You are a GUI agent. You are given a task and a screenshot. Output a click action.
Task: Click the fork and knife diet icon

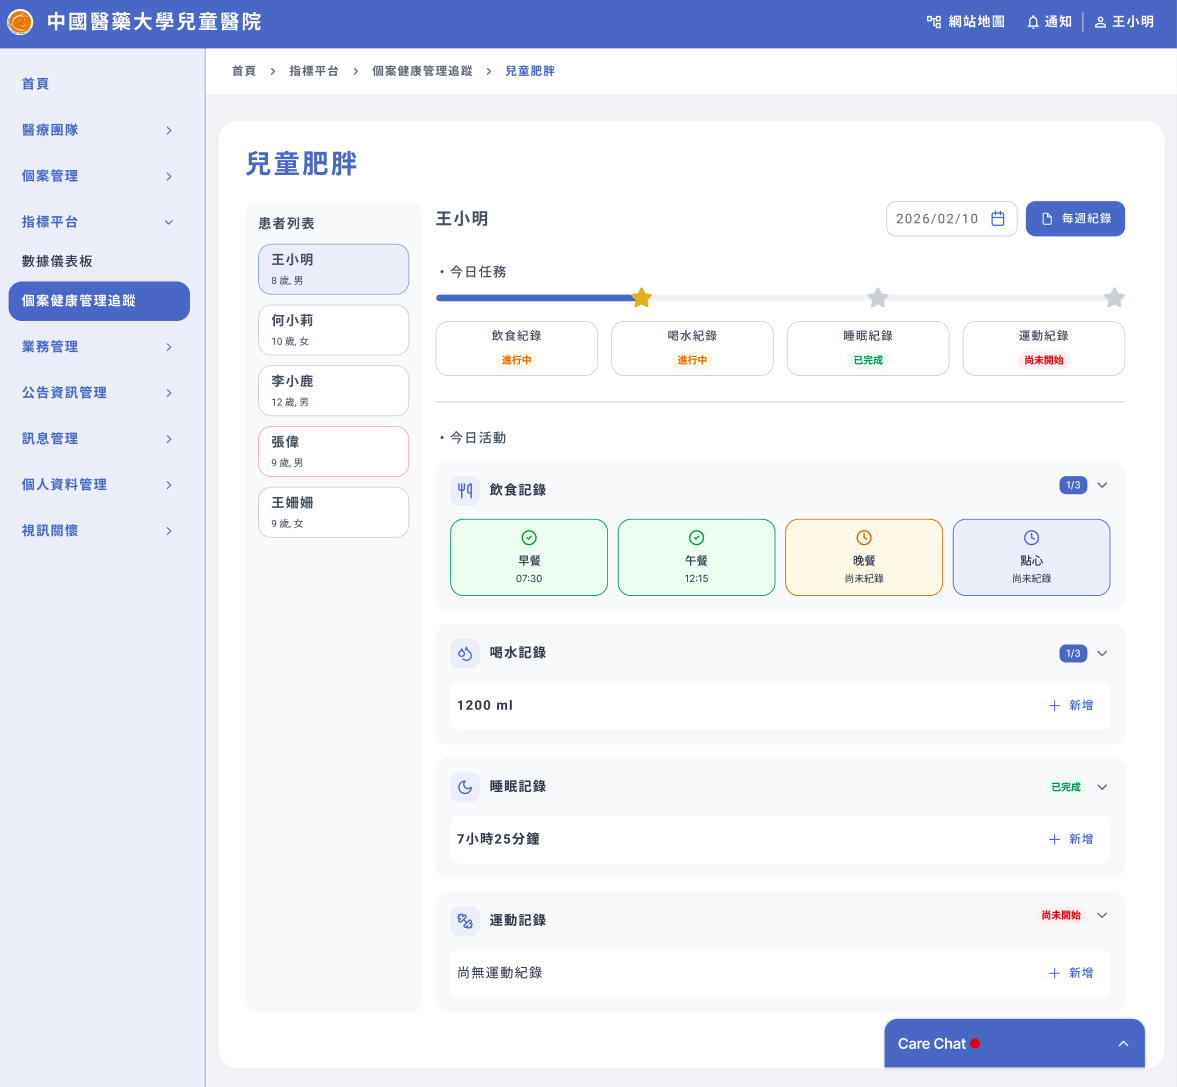pyautogui.click(x=465, y=490)
